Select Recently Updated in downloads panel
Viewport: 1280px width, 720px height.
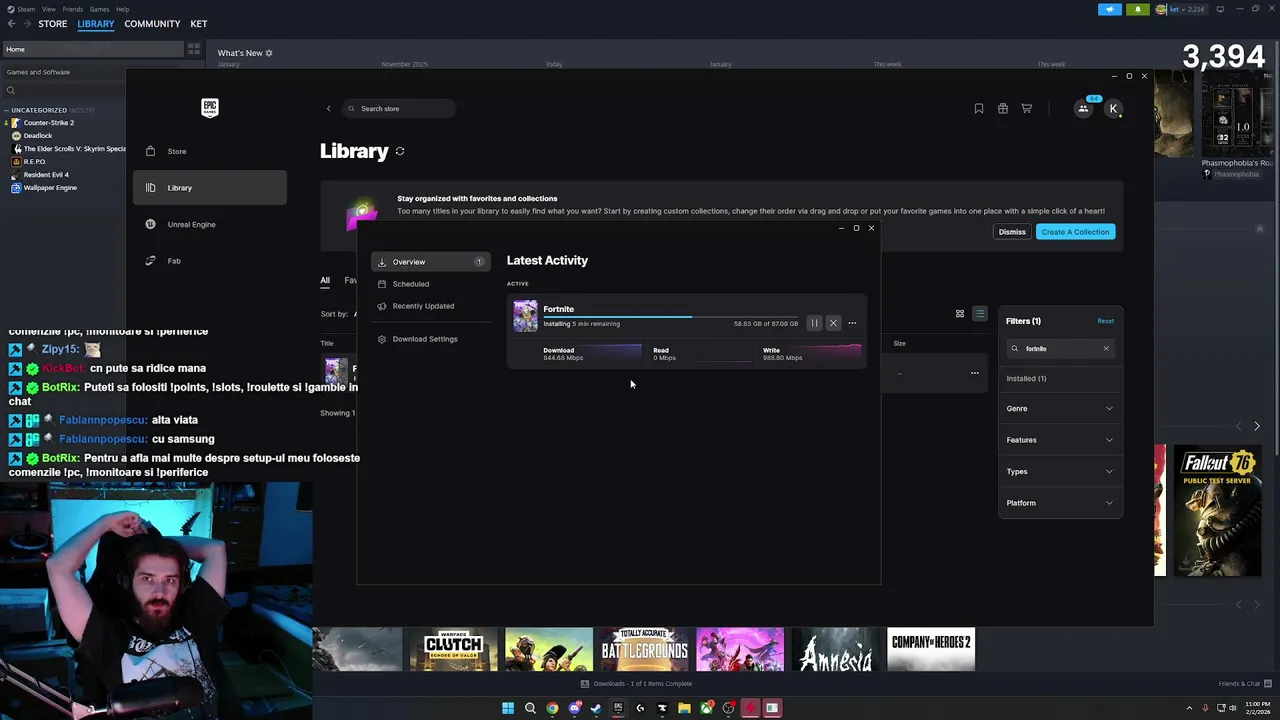[430, 306]
